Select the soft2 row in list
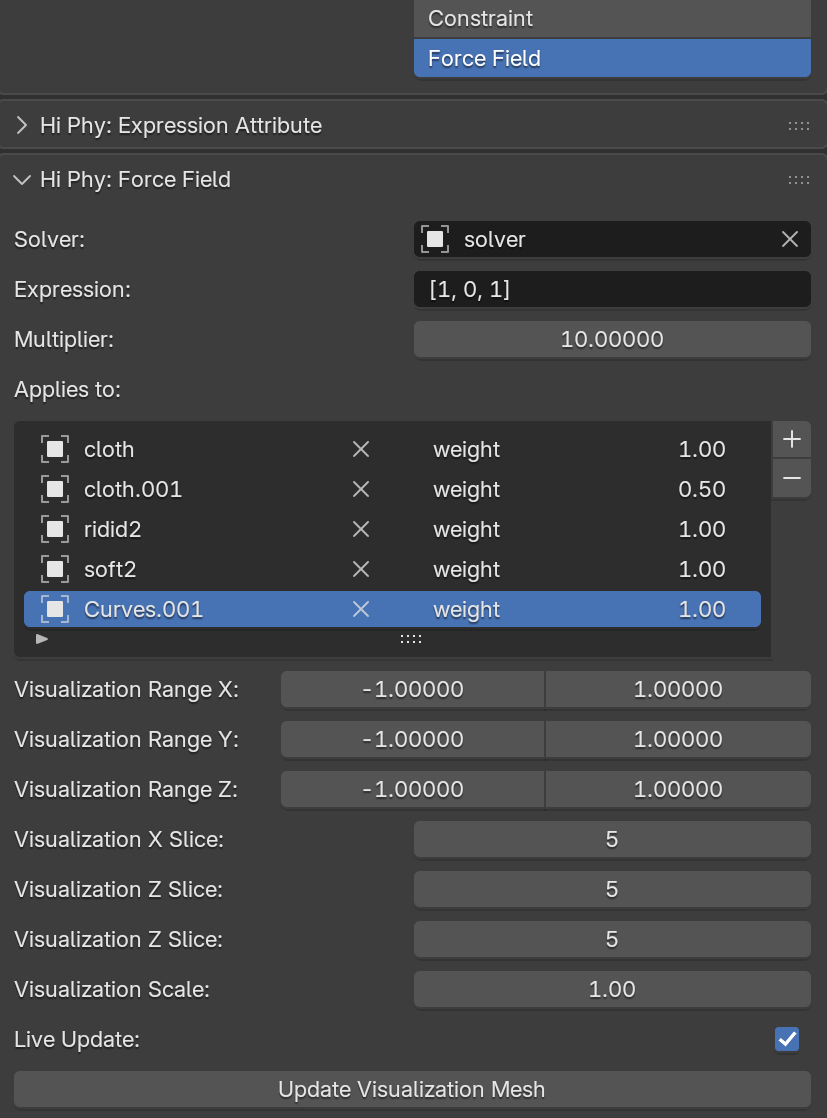Image resolution: width=827 pixels, height=1118 pixels. 200,570
